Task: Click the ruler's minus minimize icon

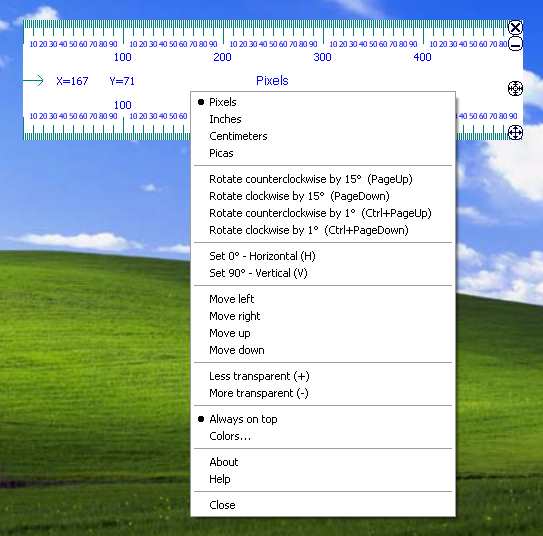Action: pyautogui.click(x=515, y=45)
